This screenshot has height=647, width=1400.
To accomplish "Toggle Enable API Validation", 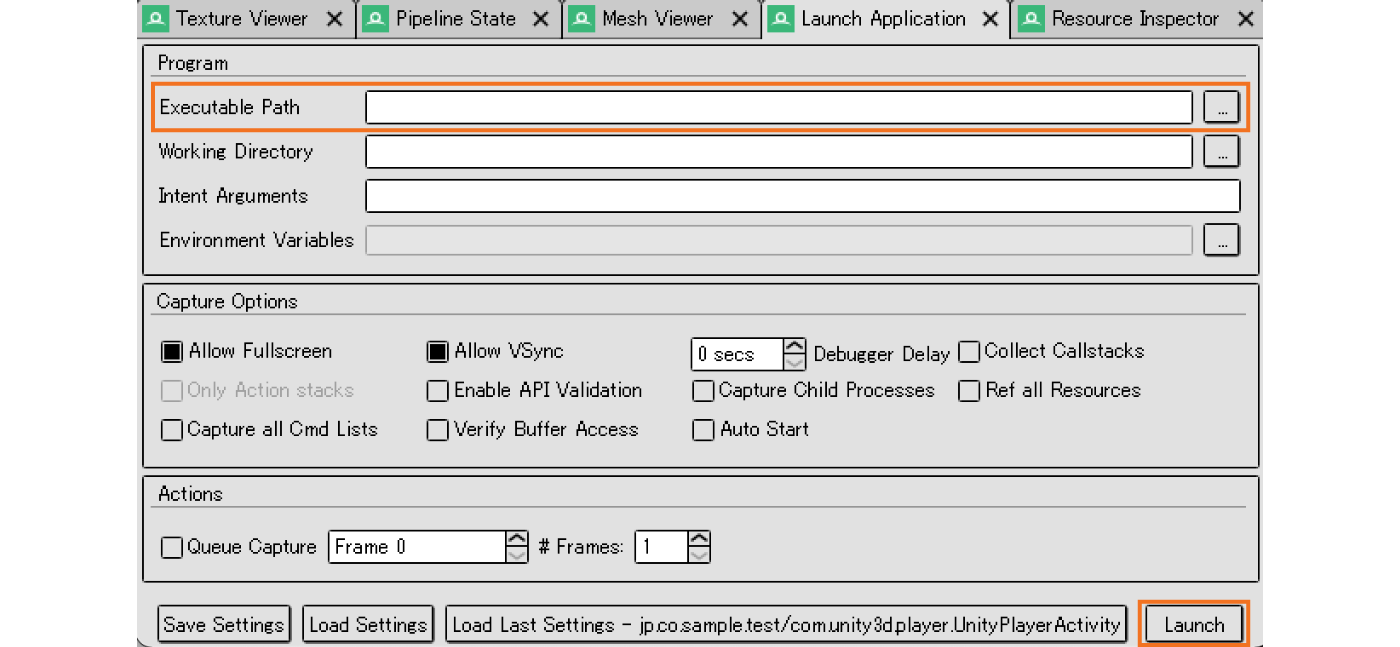I will 437,391.
